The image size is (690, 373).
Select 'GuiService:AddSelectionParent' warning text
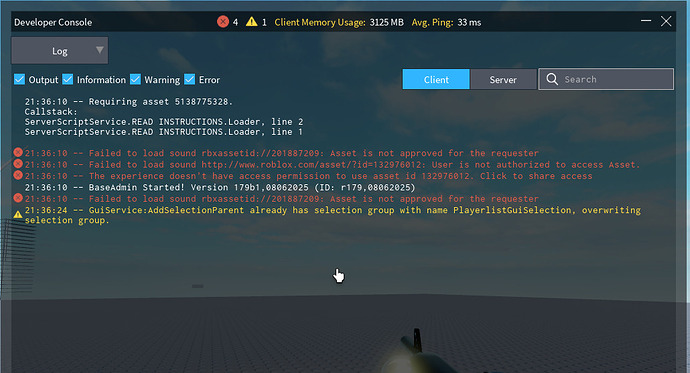[x=333, y=215]
